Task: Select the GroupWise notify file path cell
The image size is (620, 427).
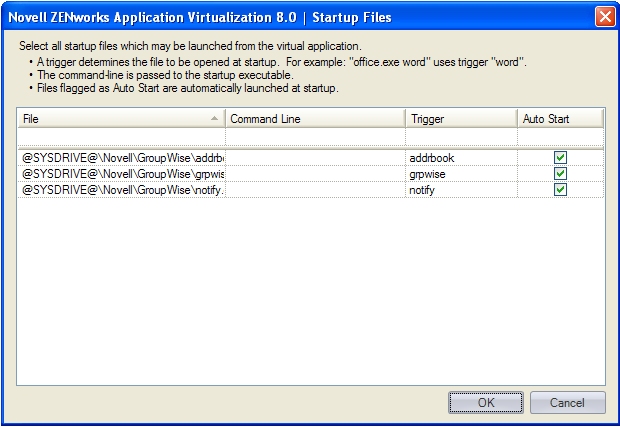Action: pyautogui.click(x=122, y=190)
